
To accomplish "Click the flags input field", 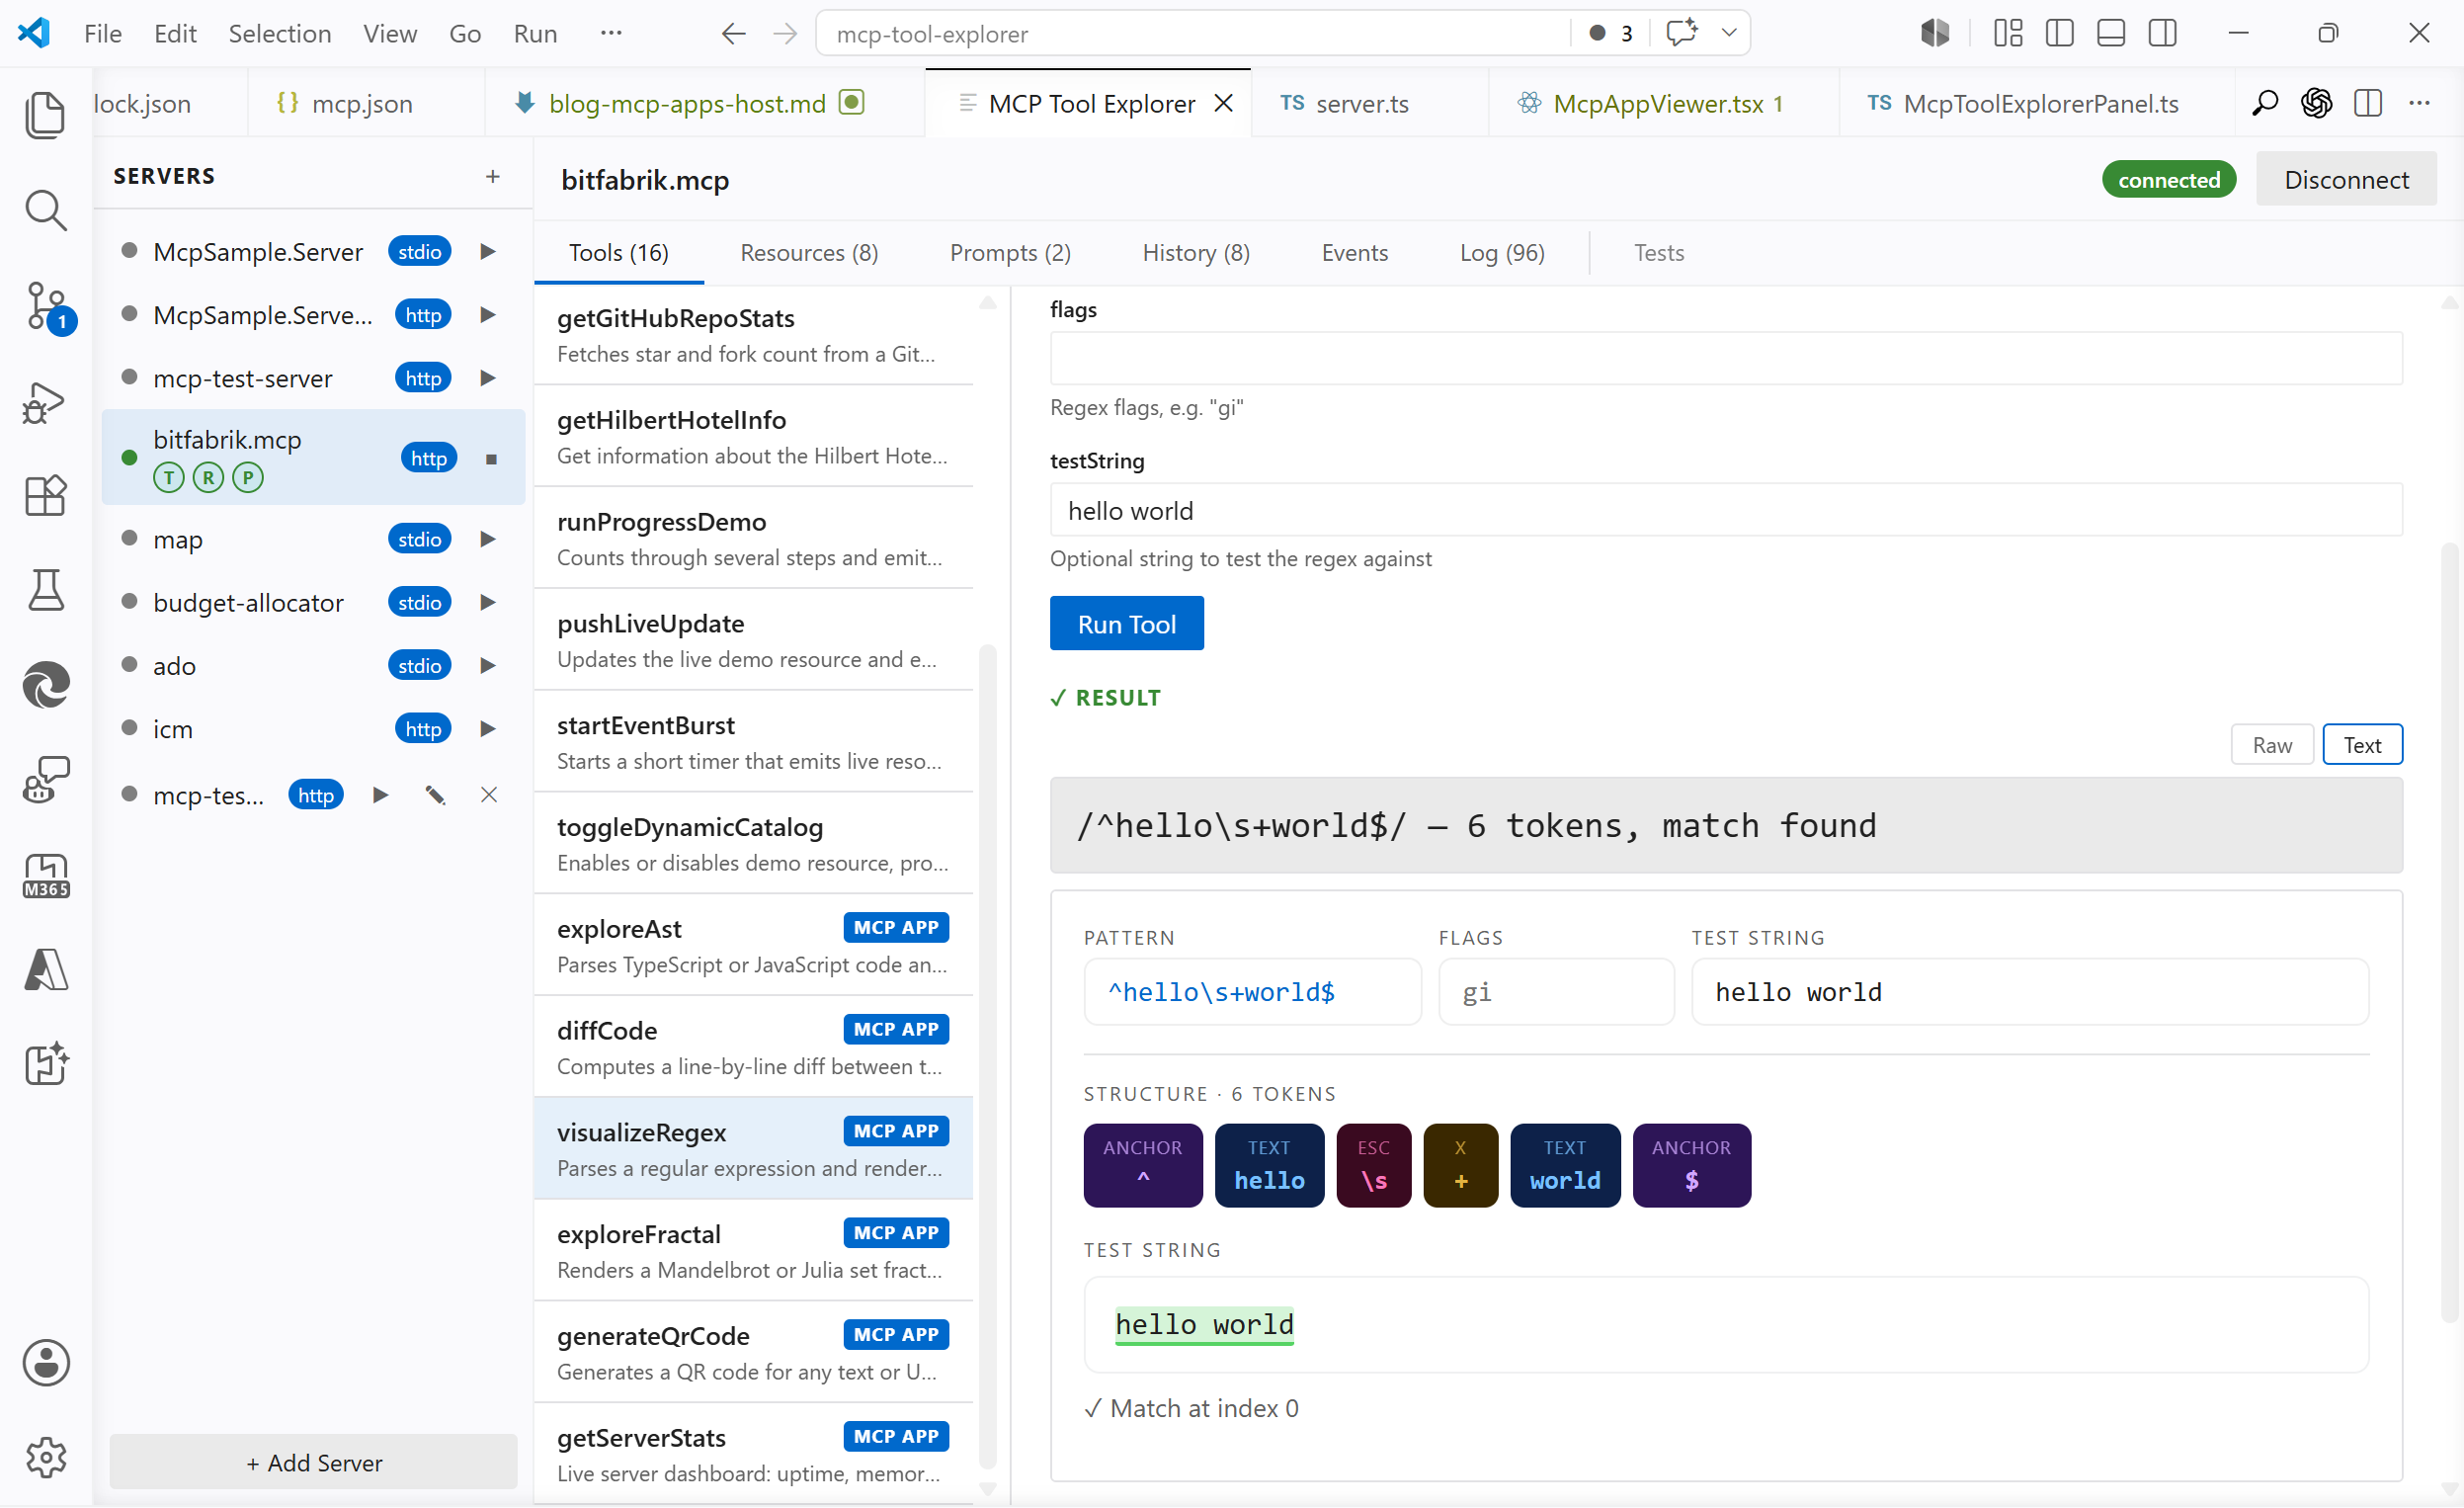I will (1726, 358).
